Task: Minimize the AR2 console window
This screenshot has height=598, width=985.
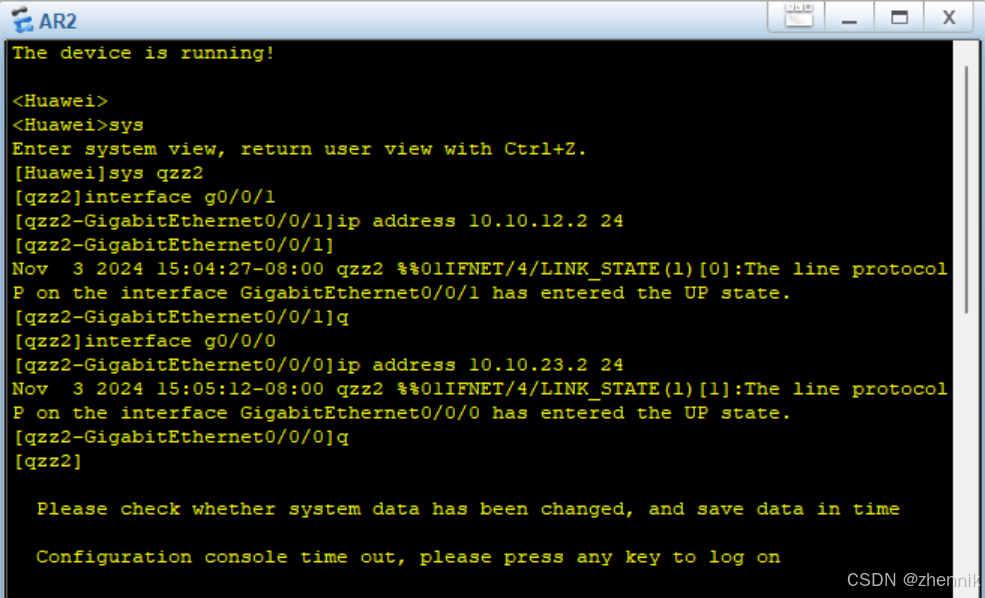Action: point(849,18)
